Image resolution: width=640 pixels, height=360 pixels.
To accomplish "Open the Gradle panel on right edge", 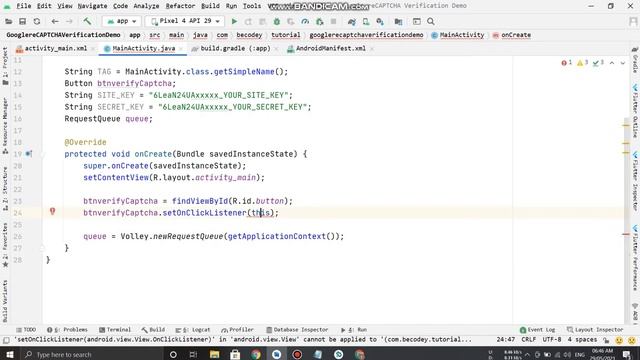I will [x=635, y=60].
